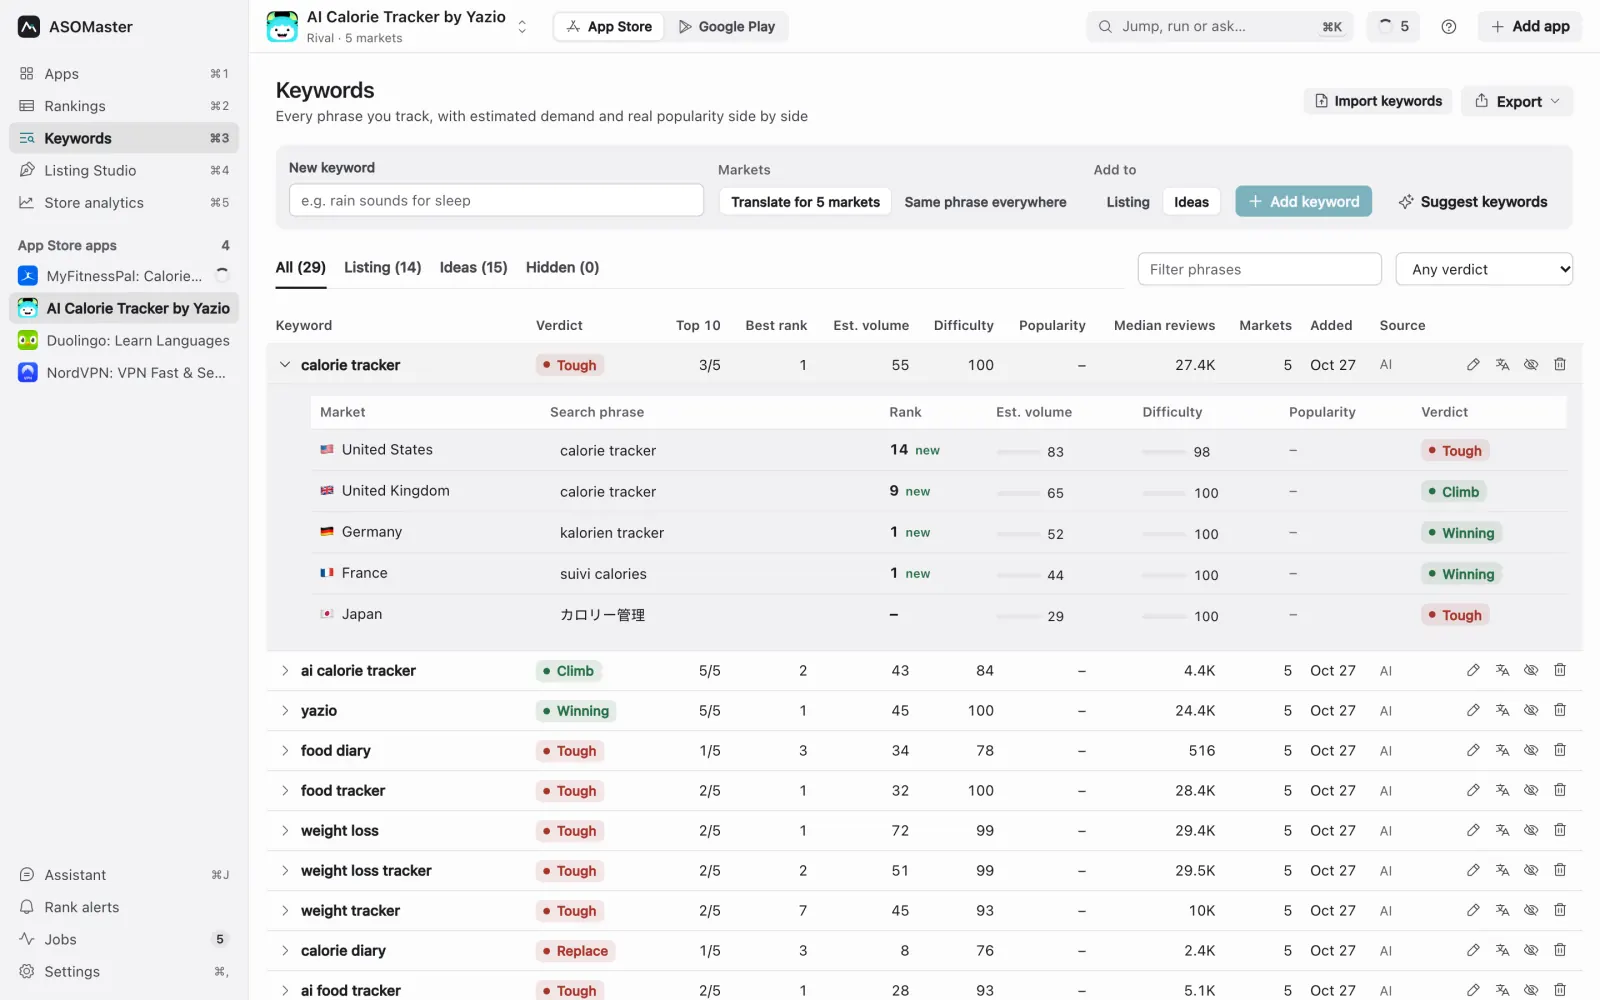
Task: Switch to the Hidden (0) tab
Action: click(x=562, y=267)
